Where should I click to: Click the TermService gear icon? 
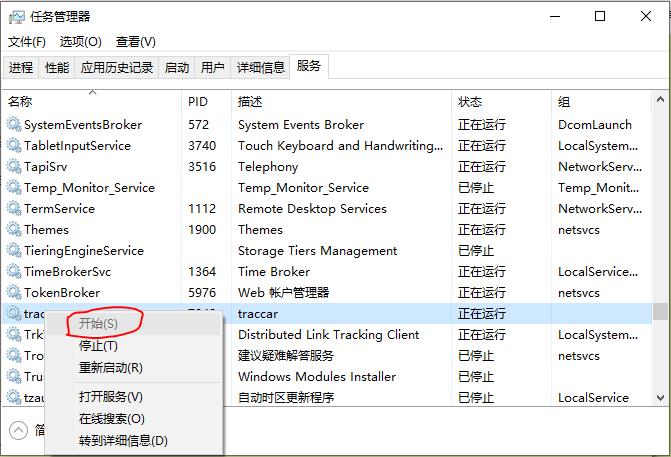(x=14, y=209)
